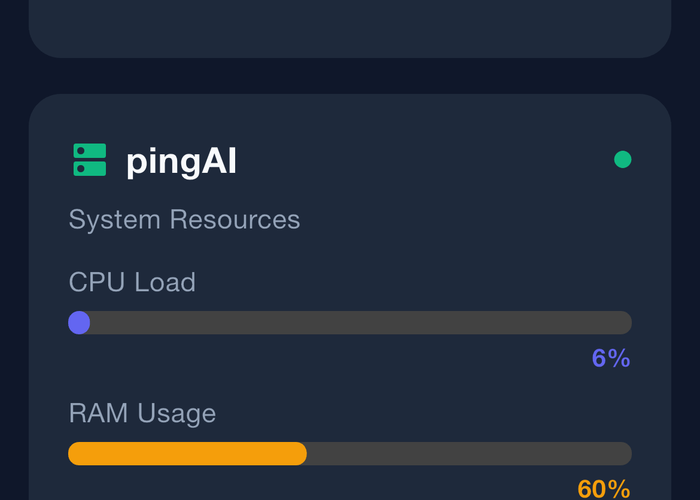The image size is (700, 500).
Task: Click the gray CPU Load track
Action: [360, 322]
